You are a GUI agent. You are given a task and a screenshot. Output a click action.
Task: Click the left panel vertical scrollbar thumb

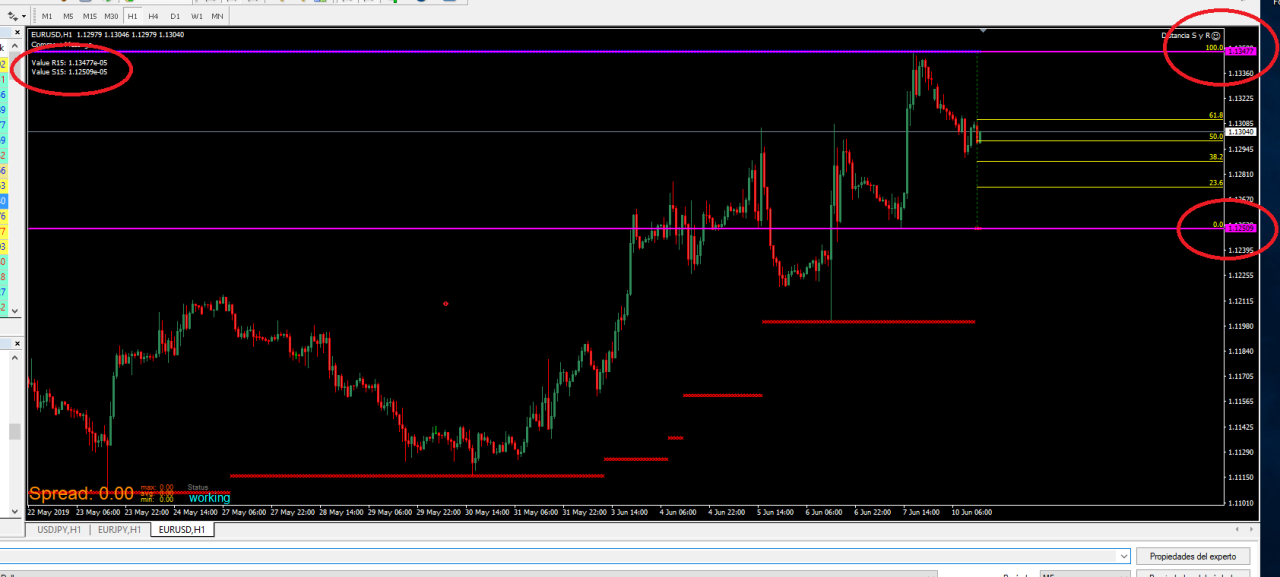(15, 432)
